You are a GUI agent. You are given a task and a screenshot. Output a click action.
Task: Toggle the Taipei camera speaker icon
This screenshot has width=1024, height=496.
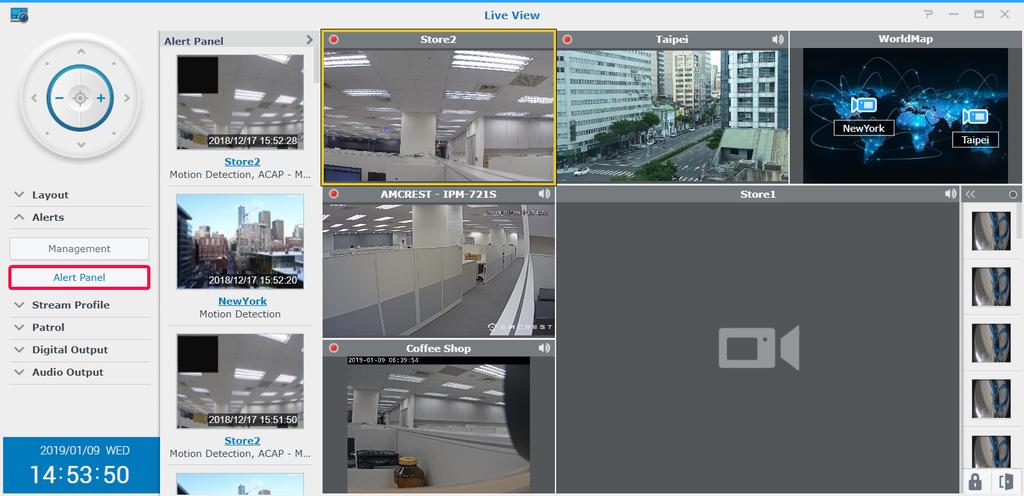(777, 40)
